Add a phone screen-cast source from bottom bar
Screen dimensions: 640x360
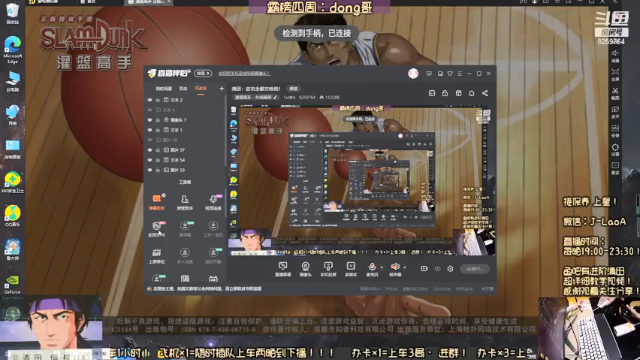click(328, 269)
